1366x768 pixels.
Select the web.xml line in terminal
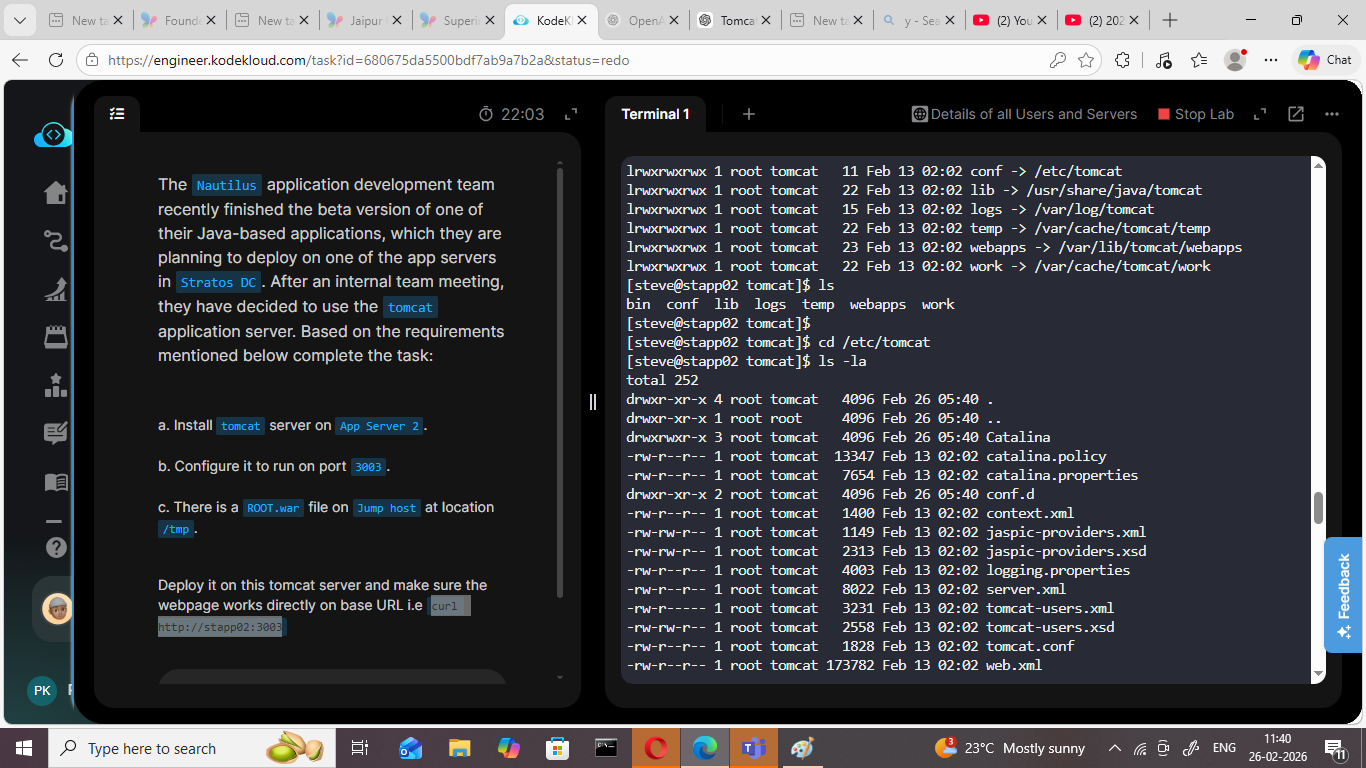[834, 665]
